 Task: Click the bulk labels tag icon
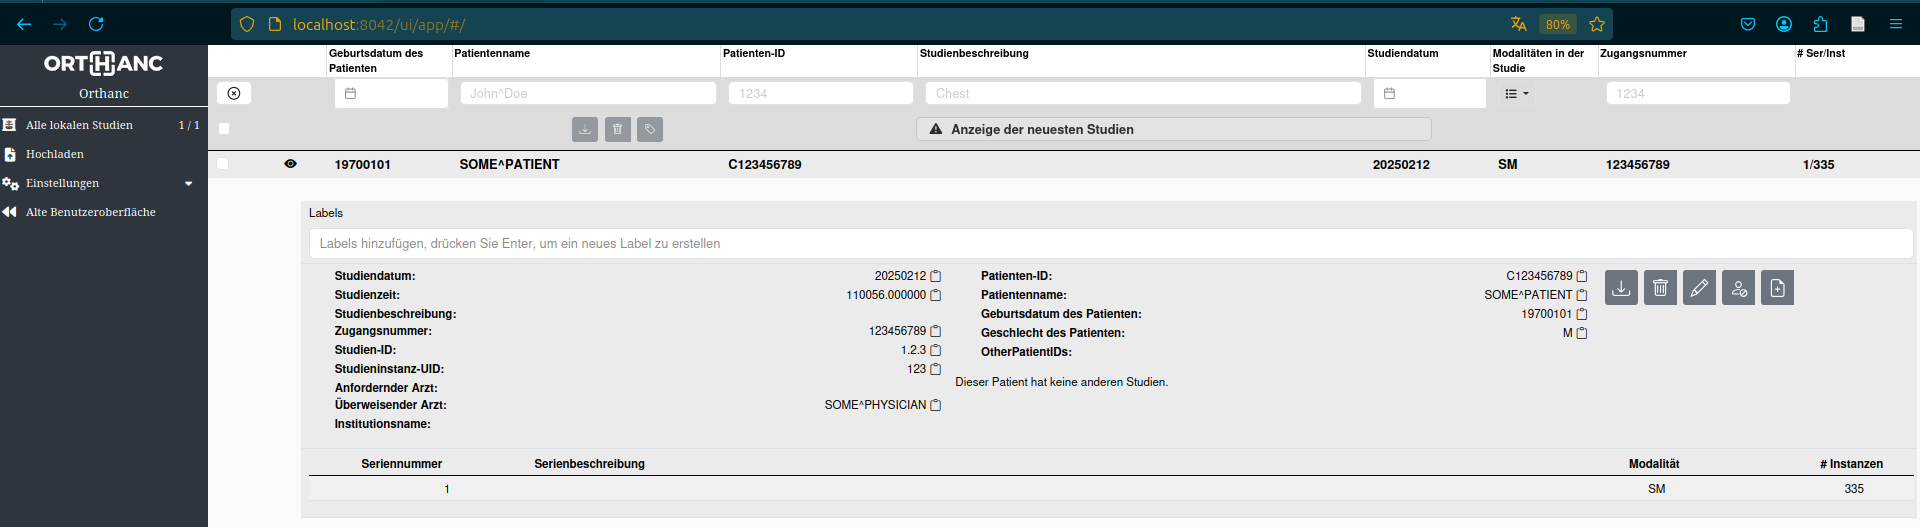(650, 129)
